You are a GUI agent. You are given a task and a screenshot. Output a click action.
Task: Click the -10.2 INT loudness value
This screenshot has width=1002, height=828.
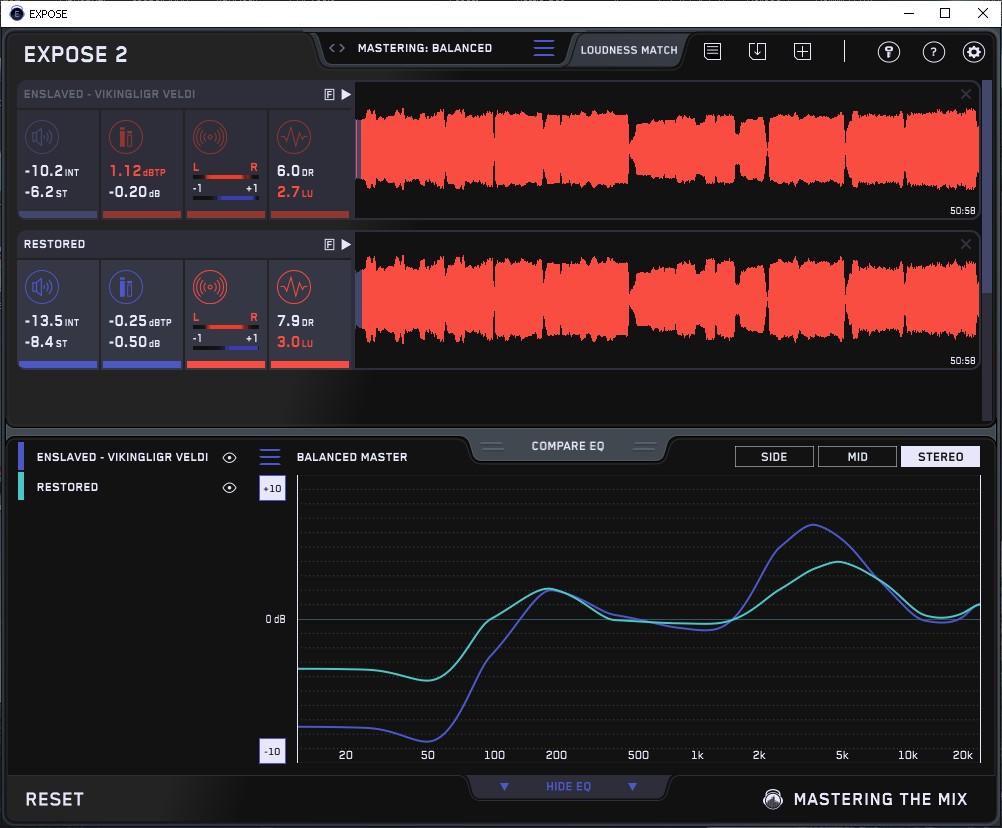(x=51, y=171)
